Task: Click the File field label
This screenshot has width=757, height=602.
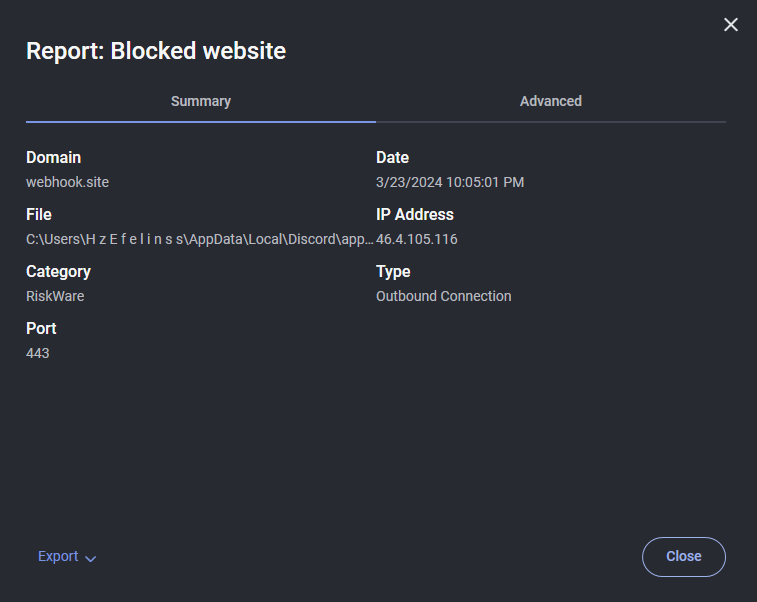Action: [39, 214]
